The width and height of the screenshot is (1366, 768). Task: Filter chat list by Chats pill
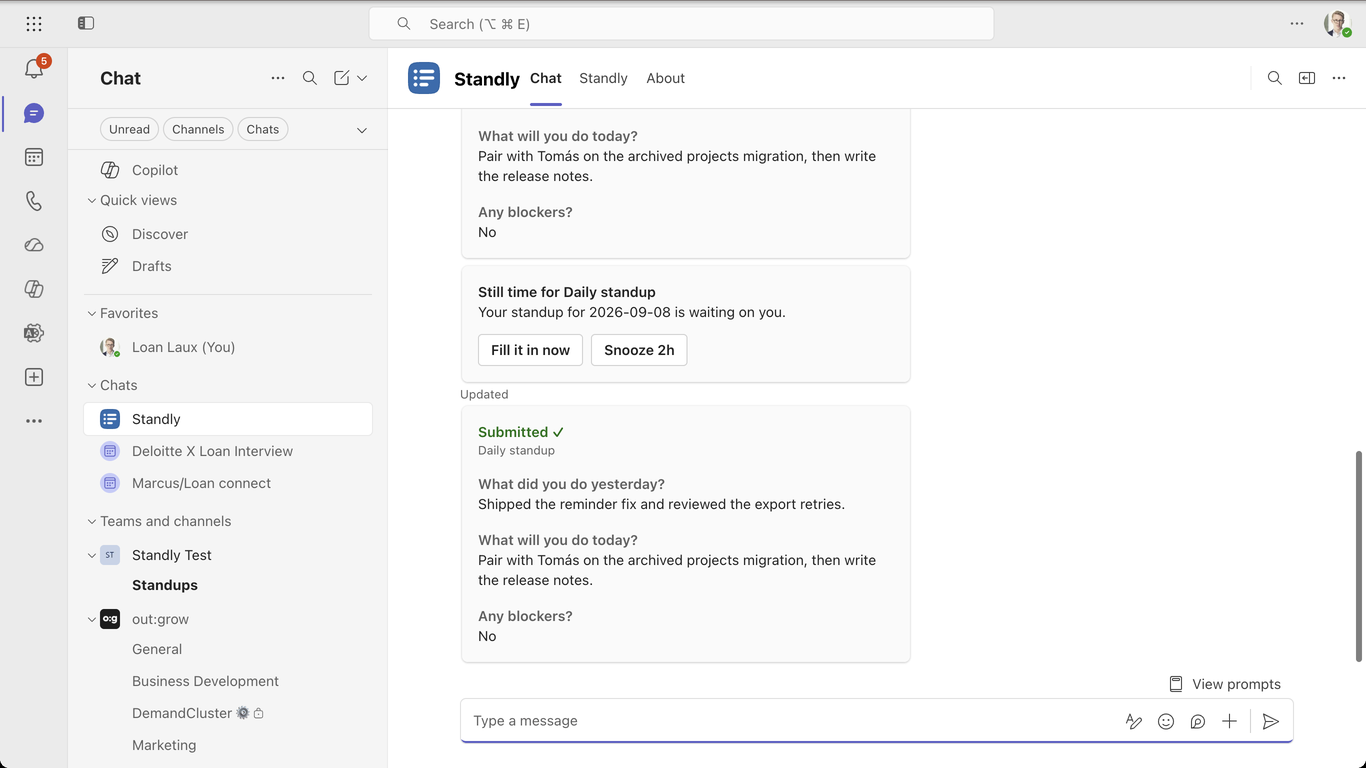(x=263, y=129)
